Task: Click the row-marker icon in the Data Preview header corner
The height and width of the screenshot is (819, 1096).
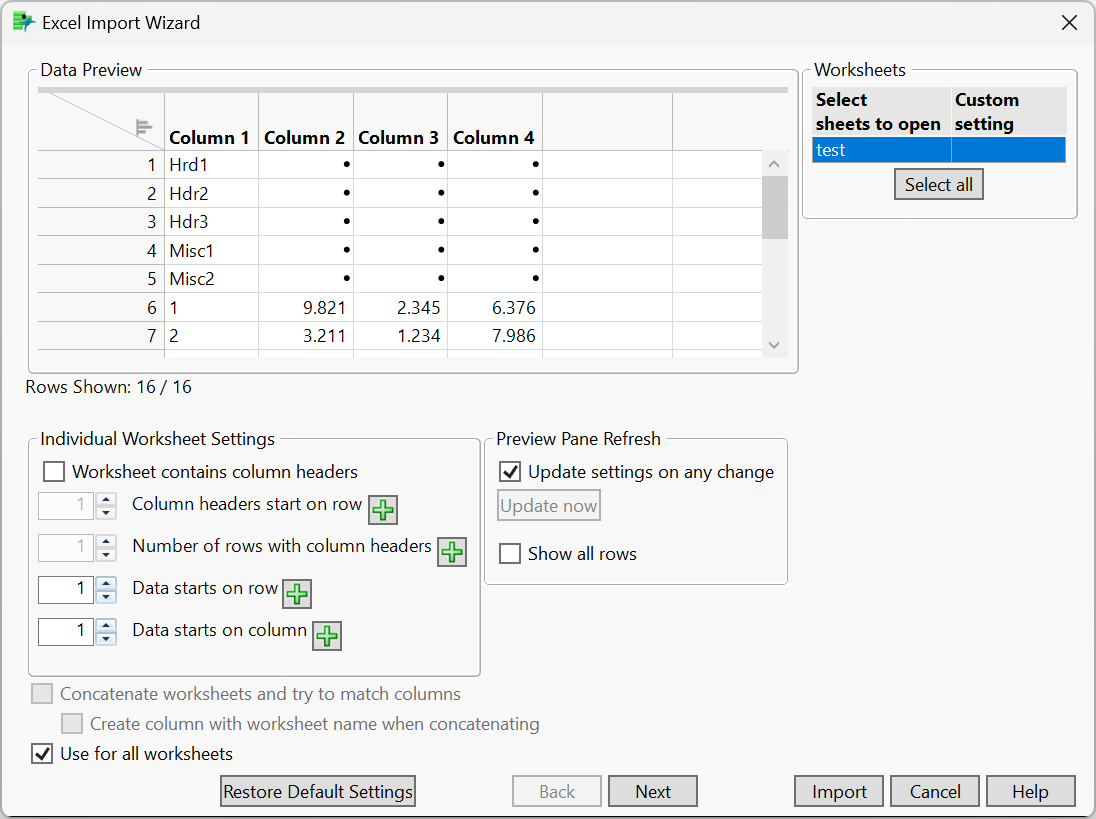Action: pyautogui.click(x=144, y=127)
